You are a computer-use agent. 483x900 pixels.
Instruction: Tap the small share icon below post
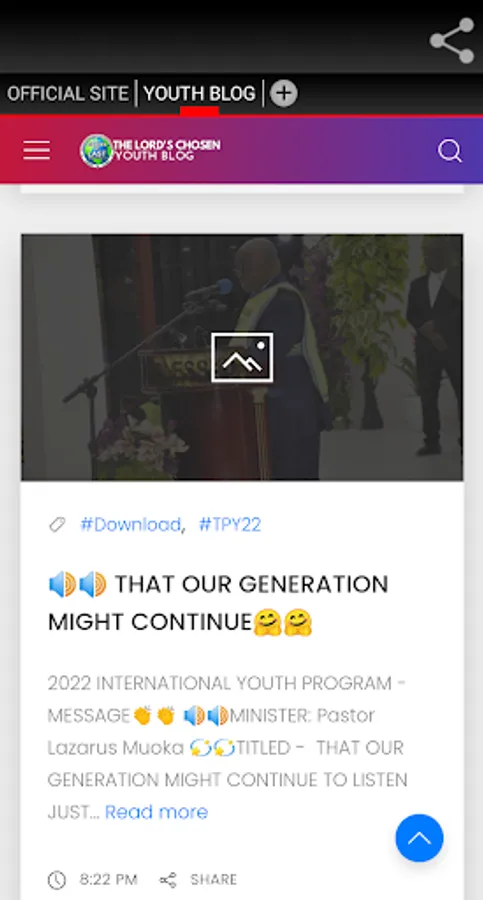point(168,879)
